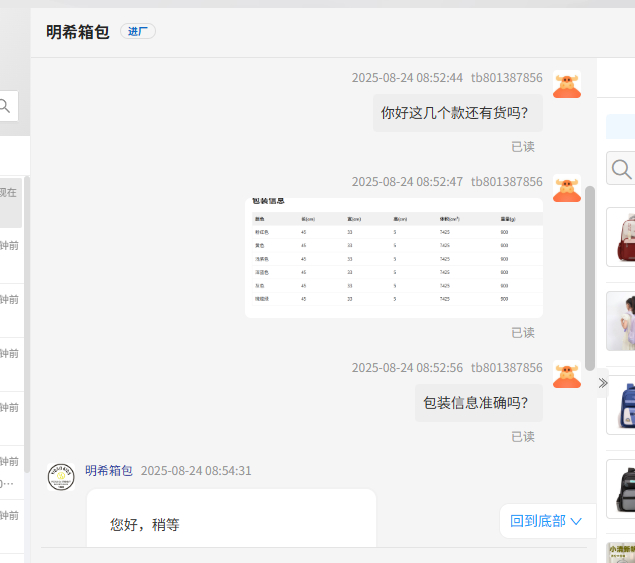The height and width of the screenshot is (563, 635).
Task: Click buyer avatar next to 你好这几个款还有货吗 message
Action: tap(567, 85)
